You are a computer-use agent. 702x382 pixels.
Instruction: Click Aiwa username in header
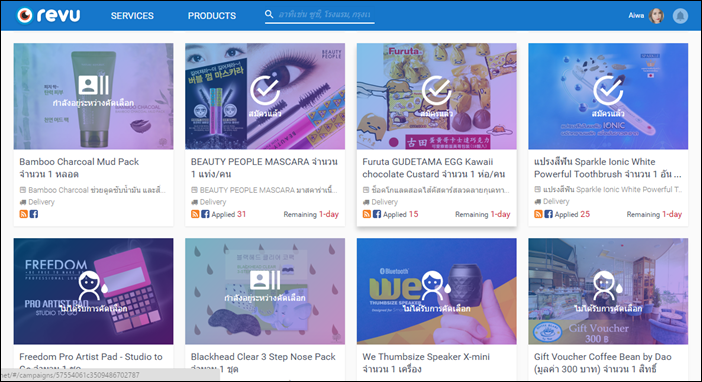[x=636, y=16]
